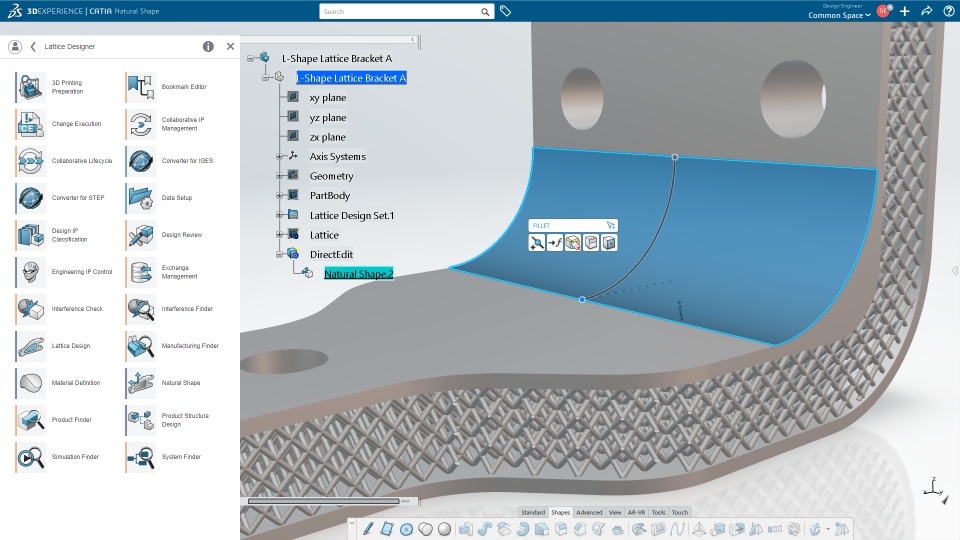Open the 3D Printing Preparation app
Image resolution: width=960 pixels, height=540 pixels.
point(31,87)
